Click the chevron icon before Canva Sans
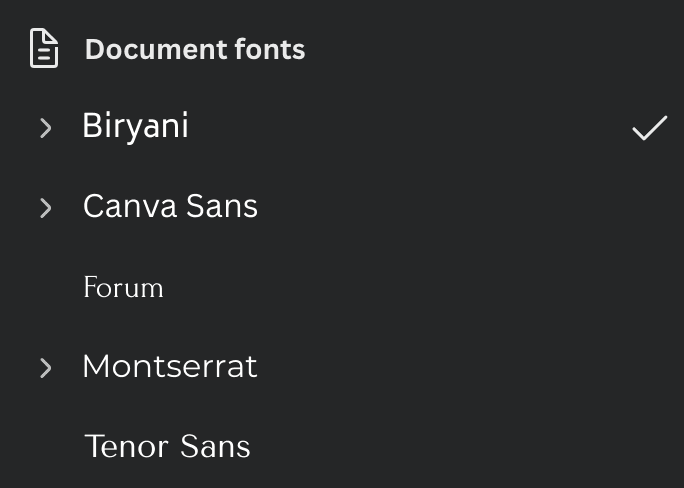Viewport: 684px width, 488px height. click(x=45, y=208)
